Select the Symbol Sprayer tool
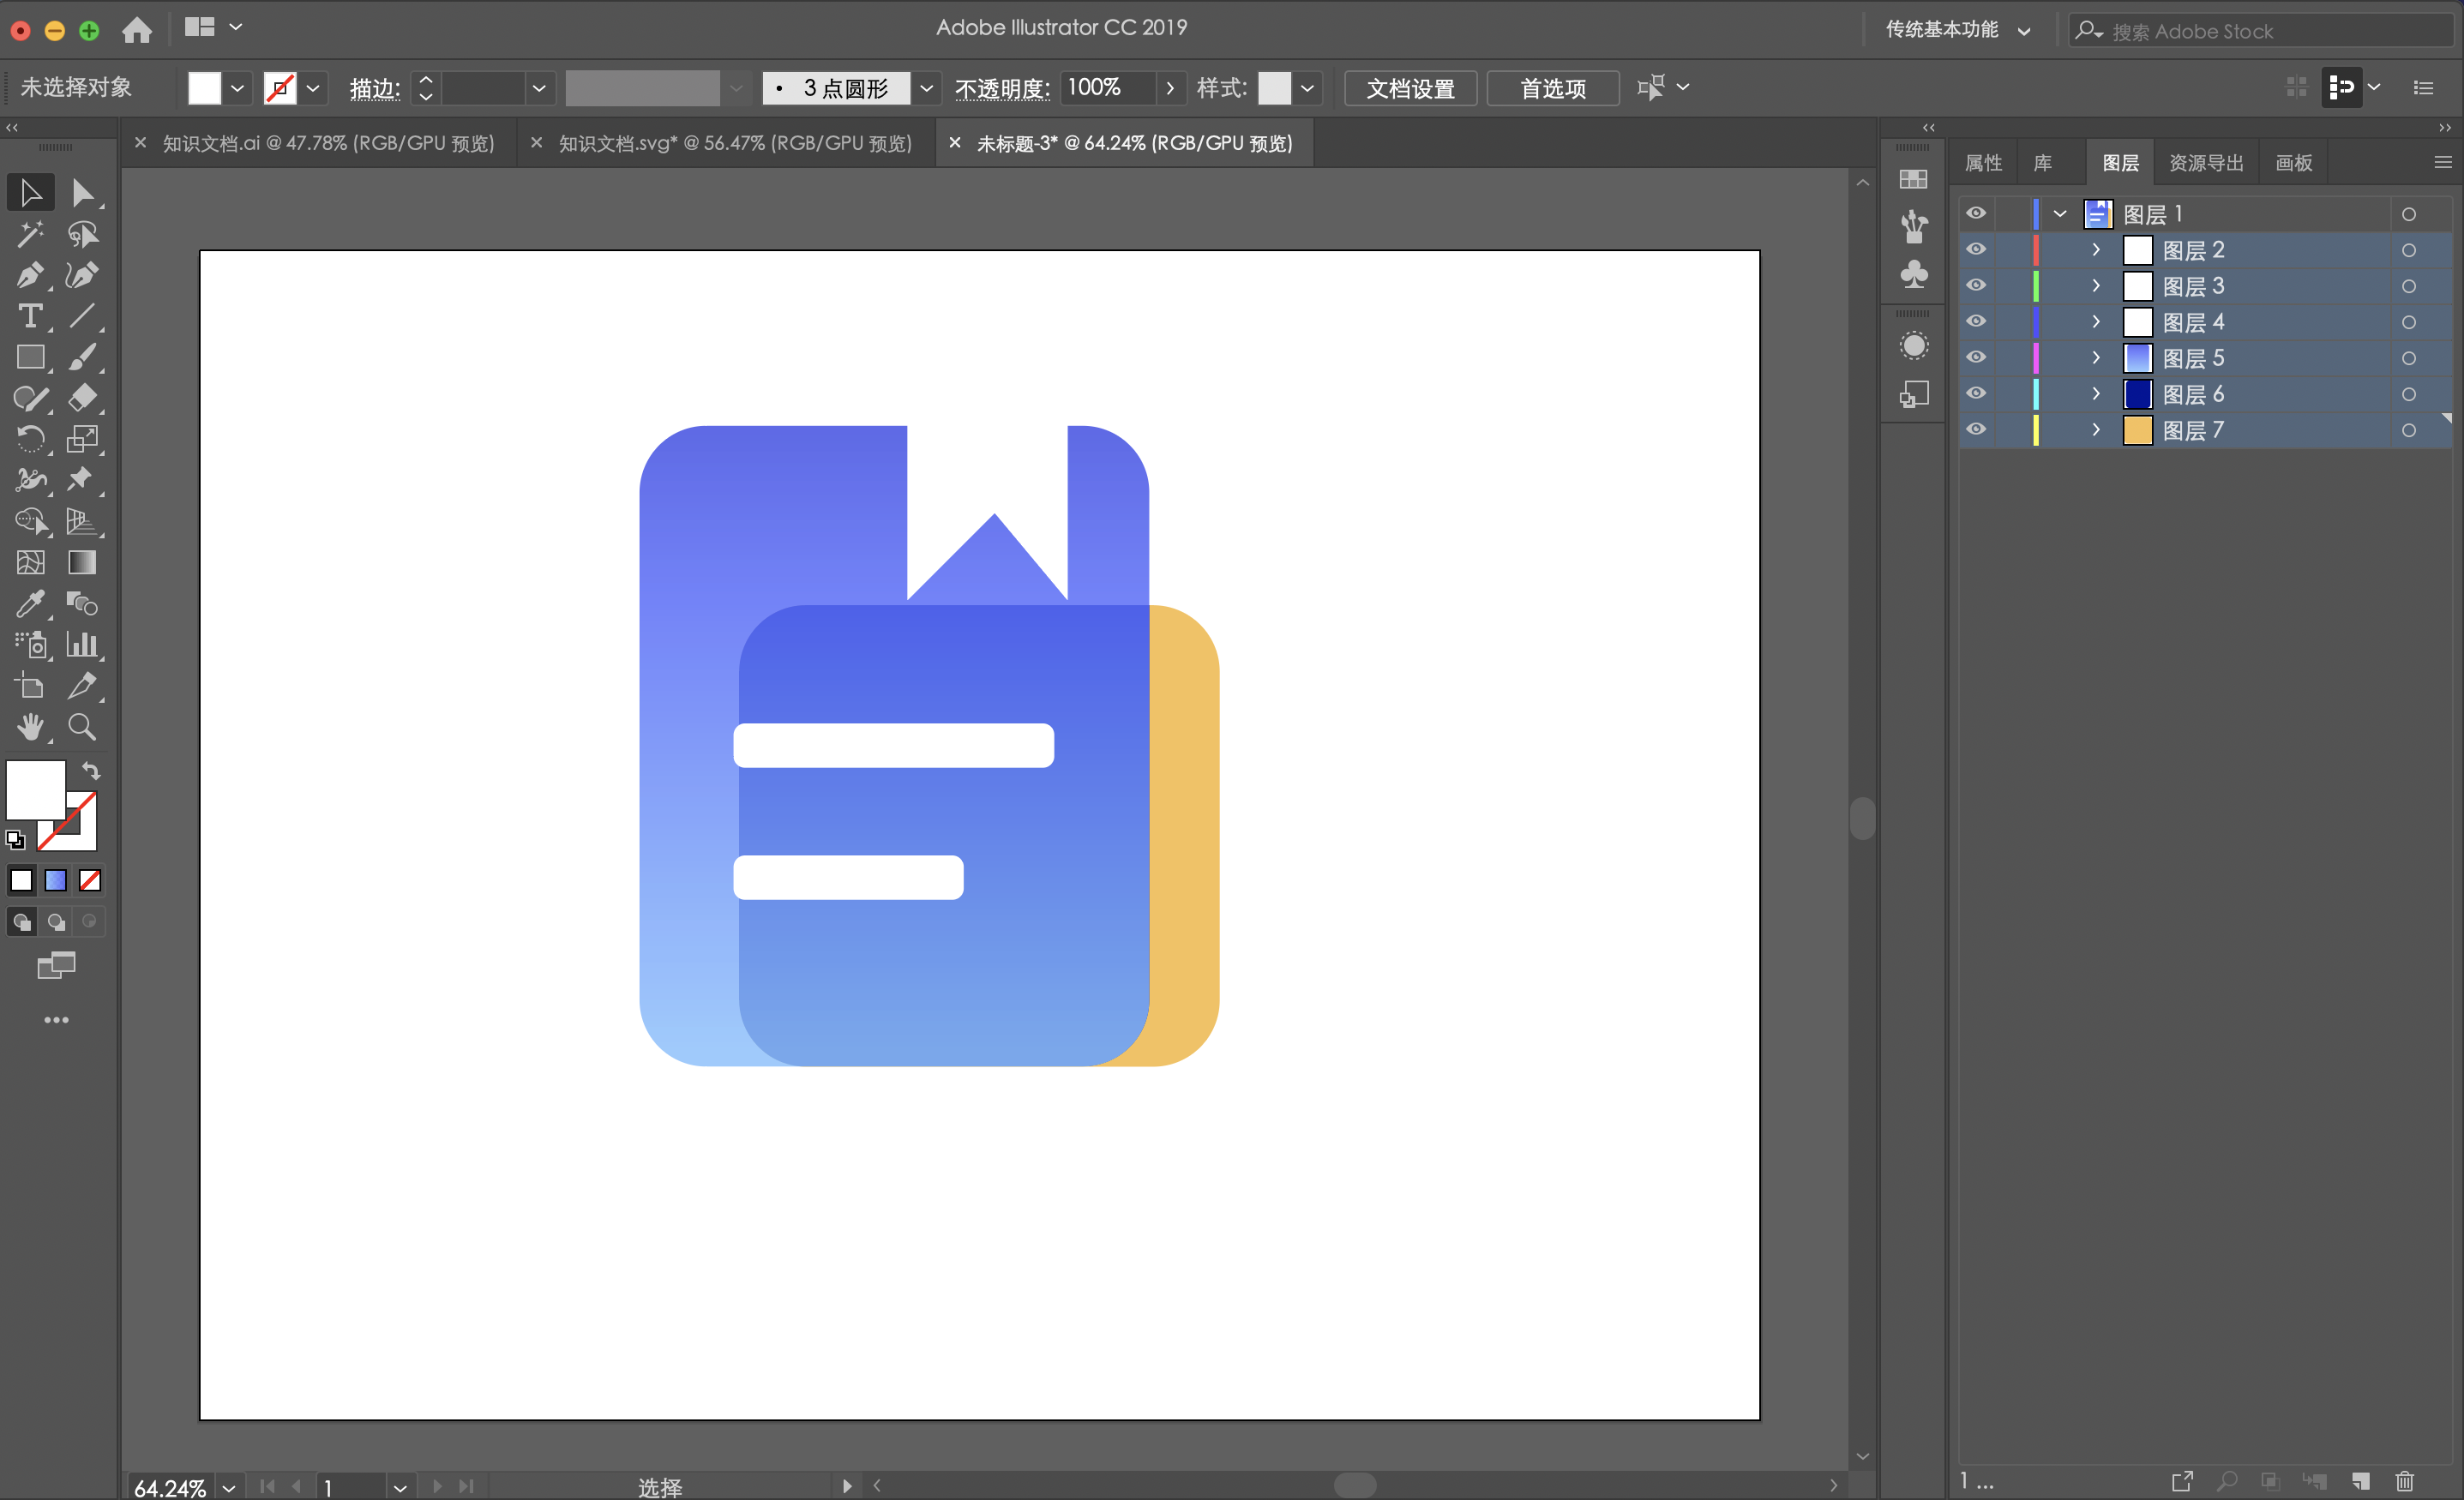Image resolution: width=2464 pixels, height=1500 pixels. click(30, 644)
